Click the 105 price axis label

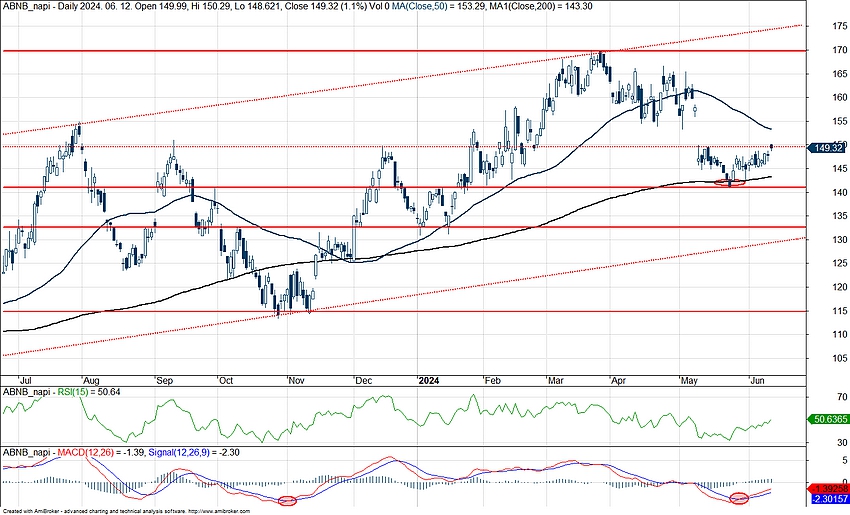click(x=840, y=358)
